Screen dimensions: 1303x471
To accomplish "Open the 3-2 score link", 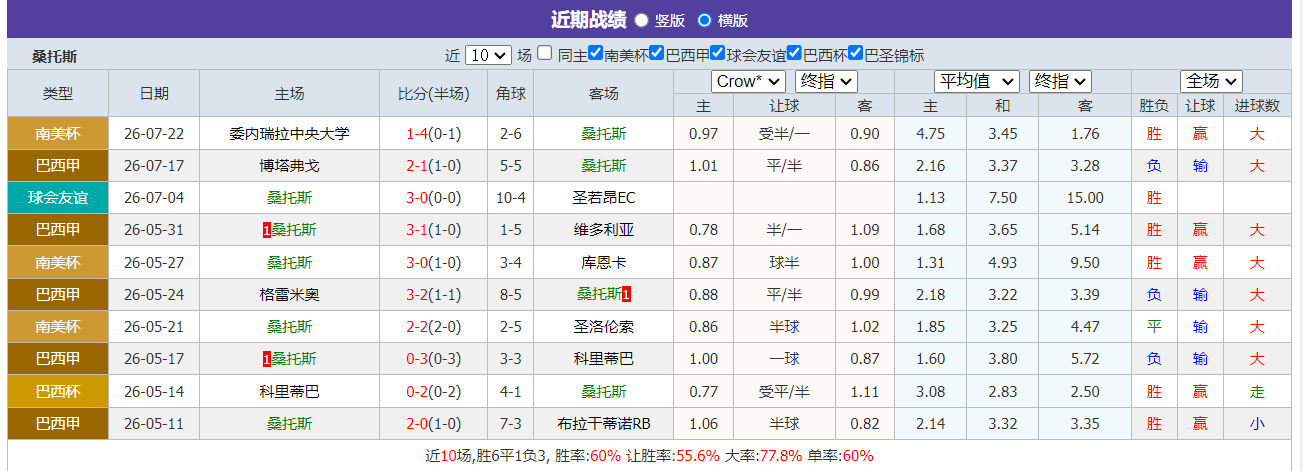I will pyautogui.click(x=418, y=295).
